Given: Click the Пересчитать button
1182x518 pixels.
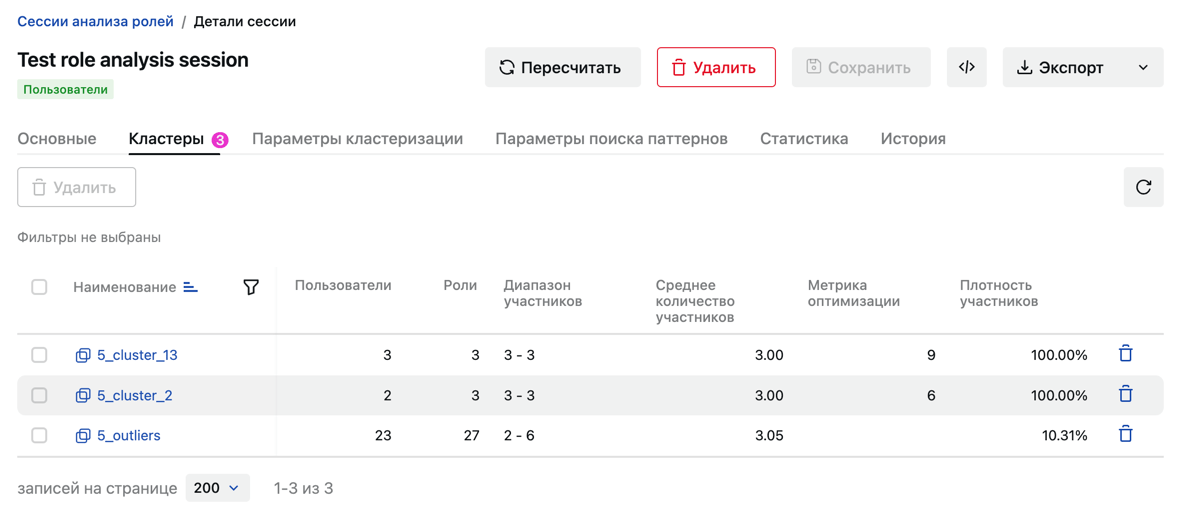Looking at the screenshot, I should pyautogui.click(x=562, y=67).
